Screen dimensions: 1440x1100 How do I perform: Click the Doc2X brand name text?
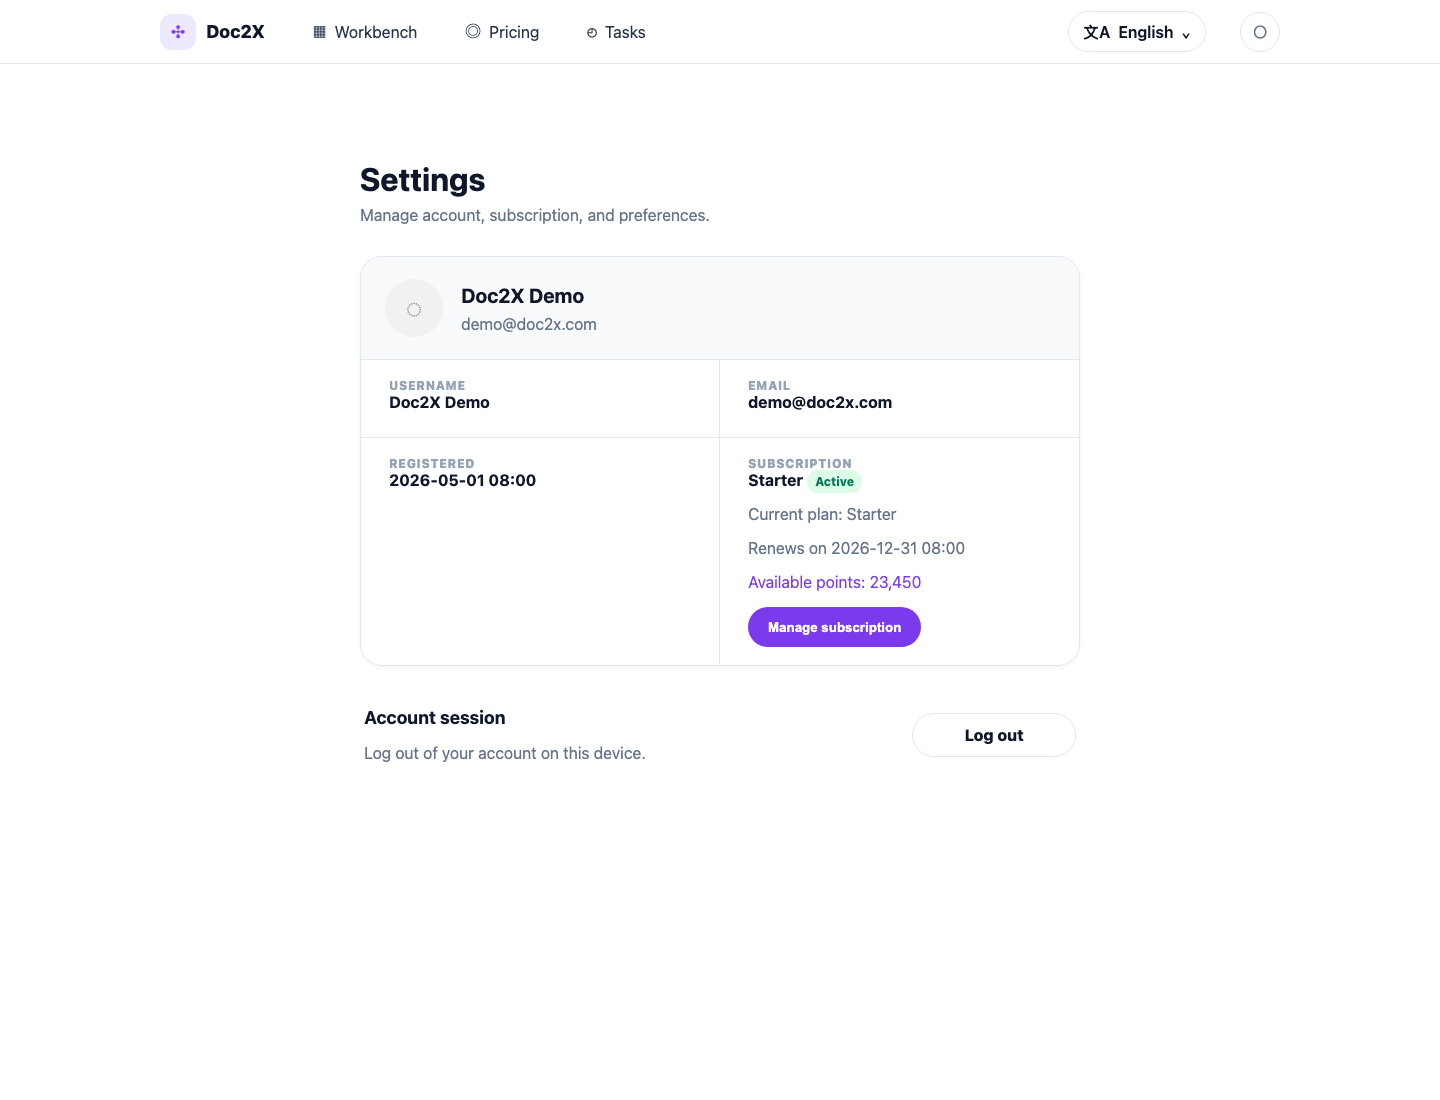coord(235,32)
